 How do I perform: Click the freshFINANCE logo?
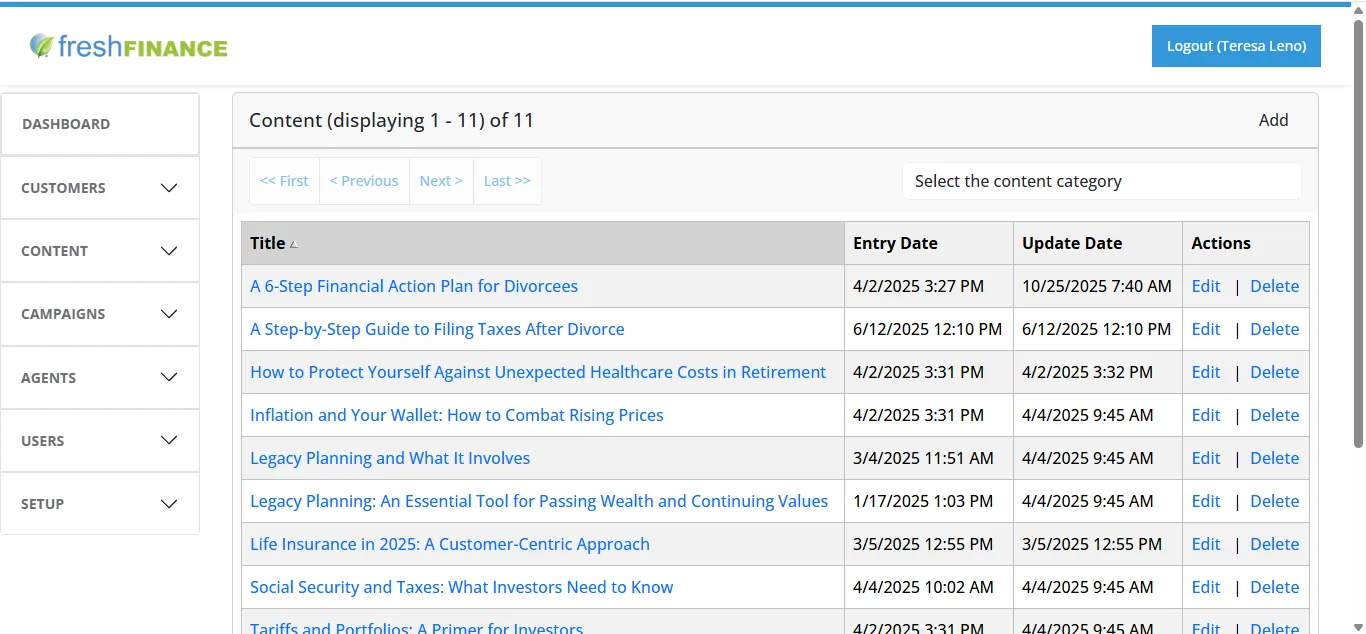(129, 46)
